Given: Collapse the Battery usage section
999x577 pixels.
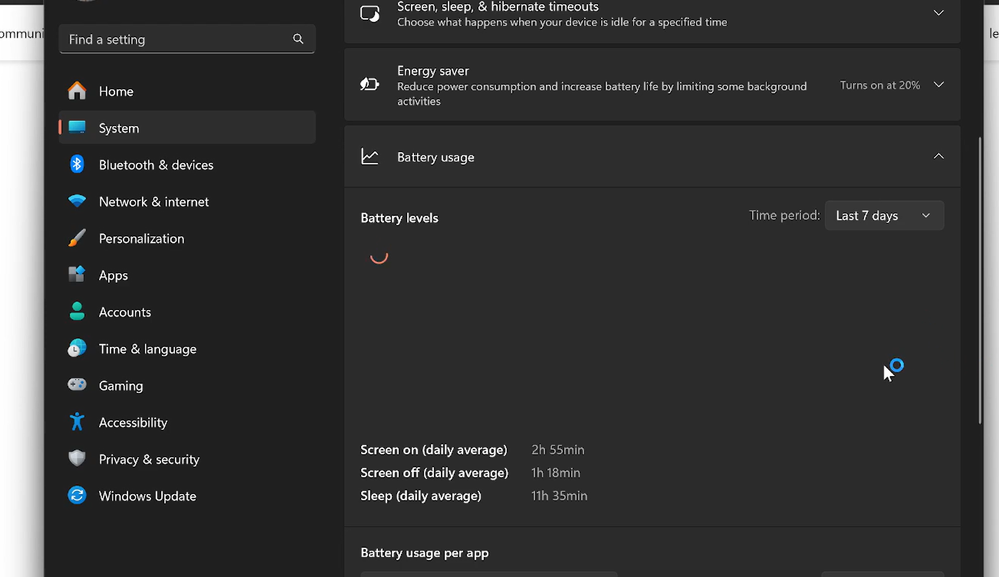Looking at the screenshot, I should coord(938,156).
